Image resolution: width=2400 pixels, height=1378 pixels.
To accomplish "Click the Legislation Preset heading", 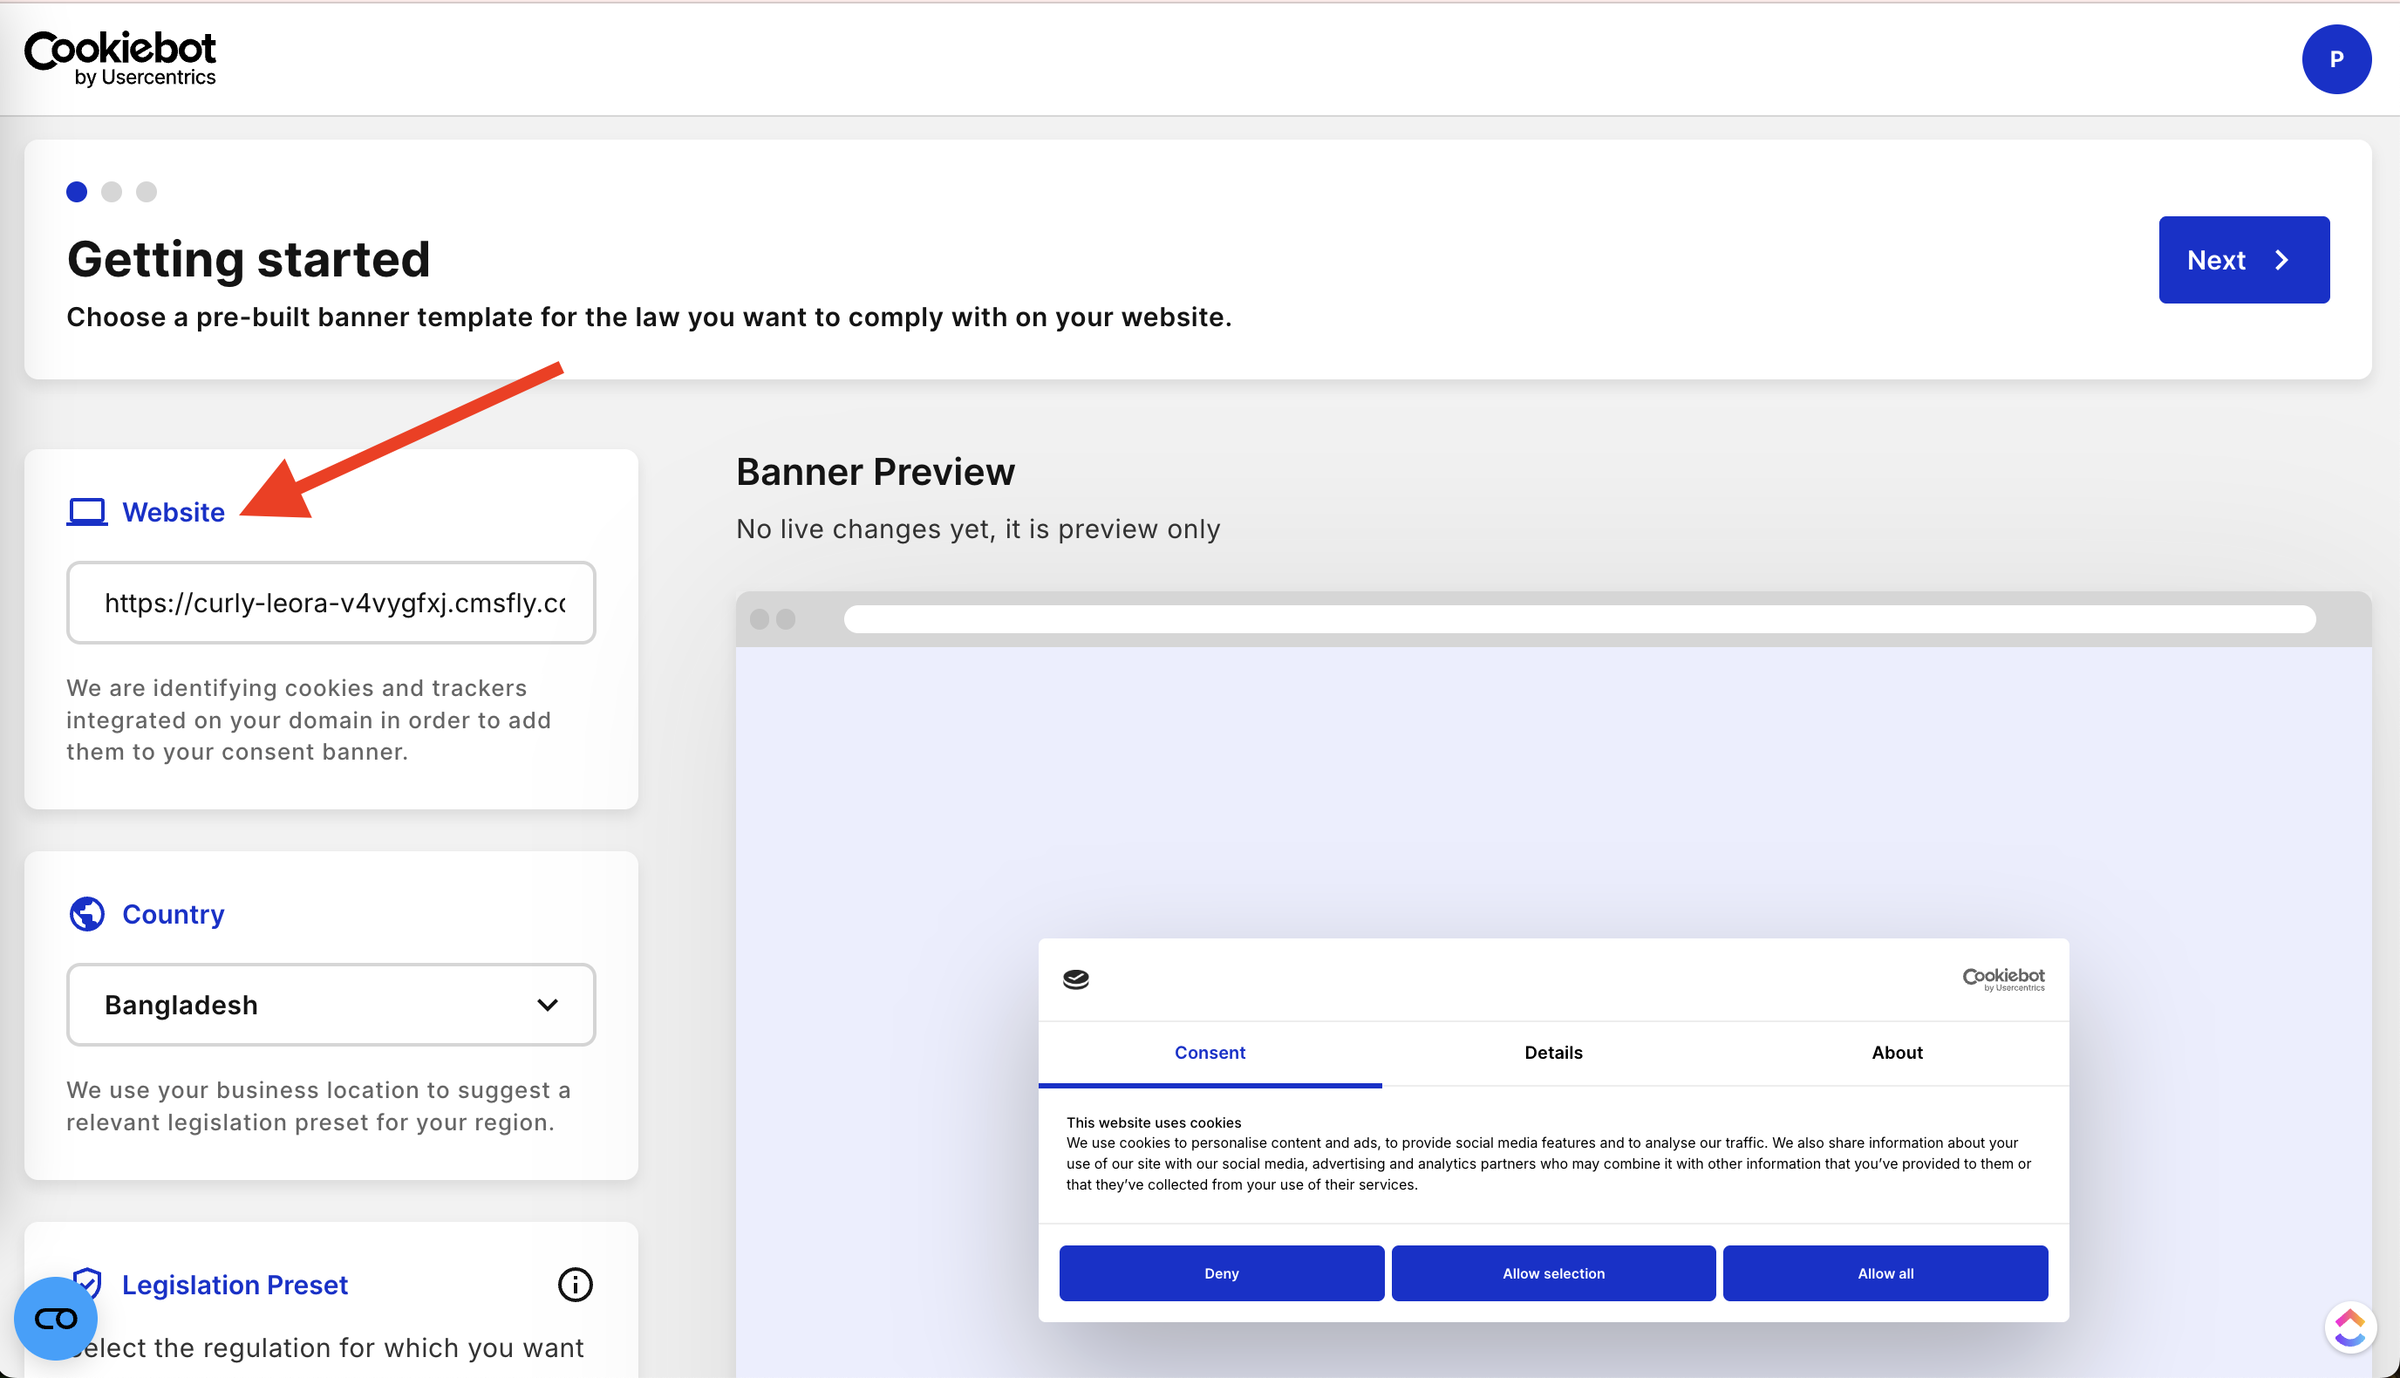I will pyautogui.click(x=235, y=1284).
